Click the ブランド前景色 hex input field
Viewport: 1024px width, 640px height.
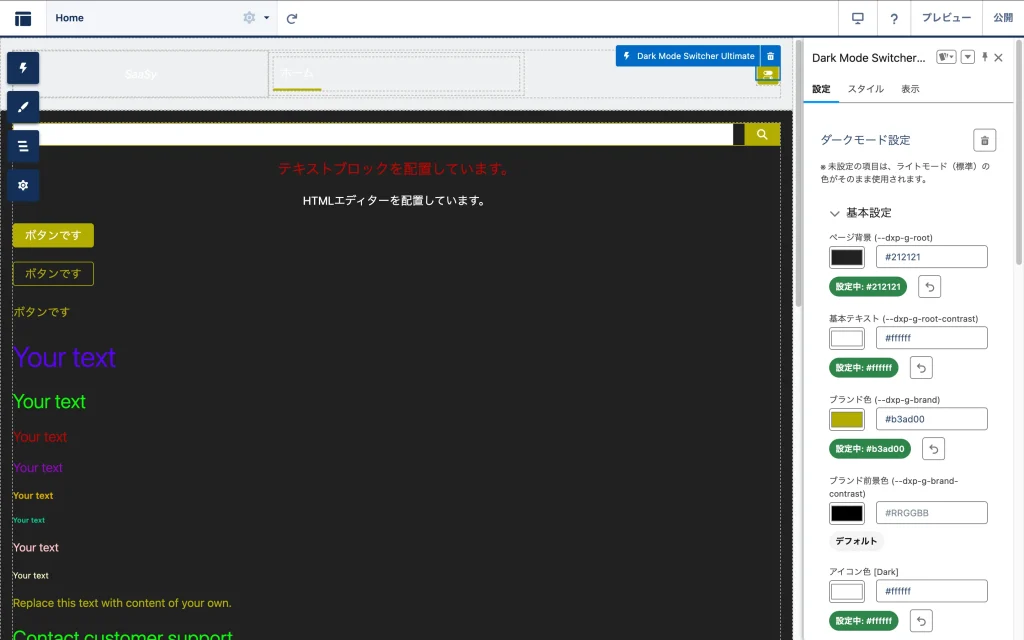click(x=931, y=513)
